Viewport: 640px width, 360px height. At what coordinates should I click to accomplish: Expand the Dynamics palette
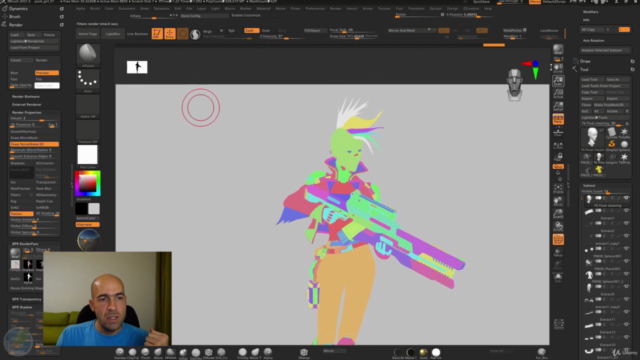[x=18, y=9]
